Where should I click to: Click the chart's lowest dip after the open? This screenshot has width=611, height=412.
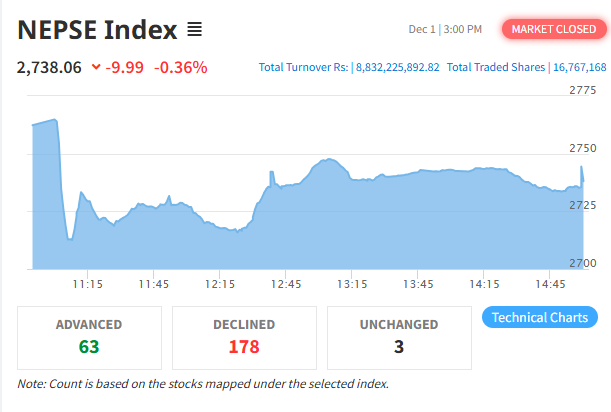[70, 239]
